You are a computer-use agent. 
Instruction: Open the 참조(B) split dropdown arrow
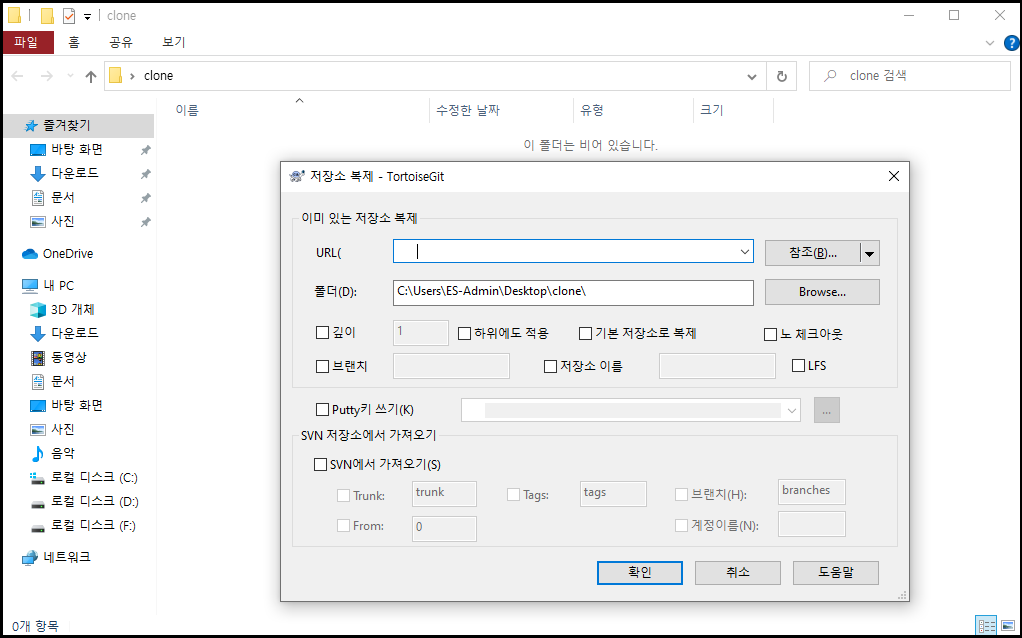click(869, 254)
